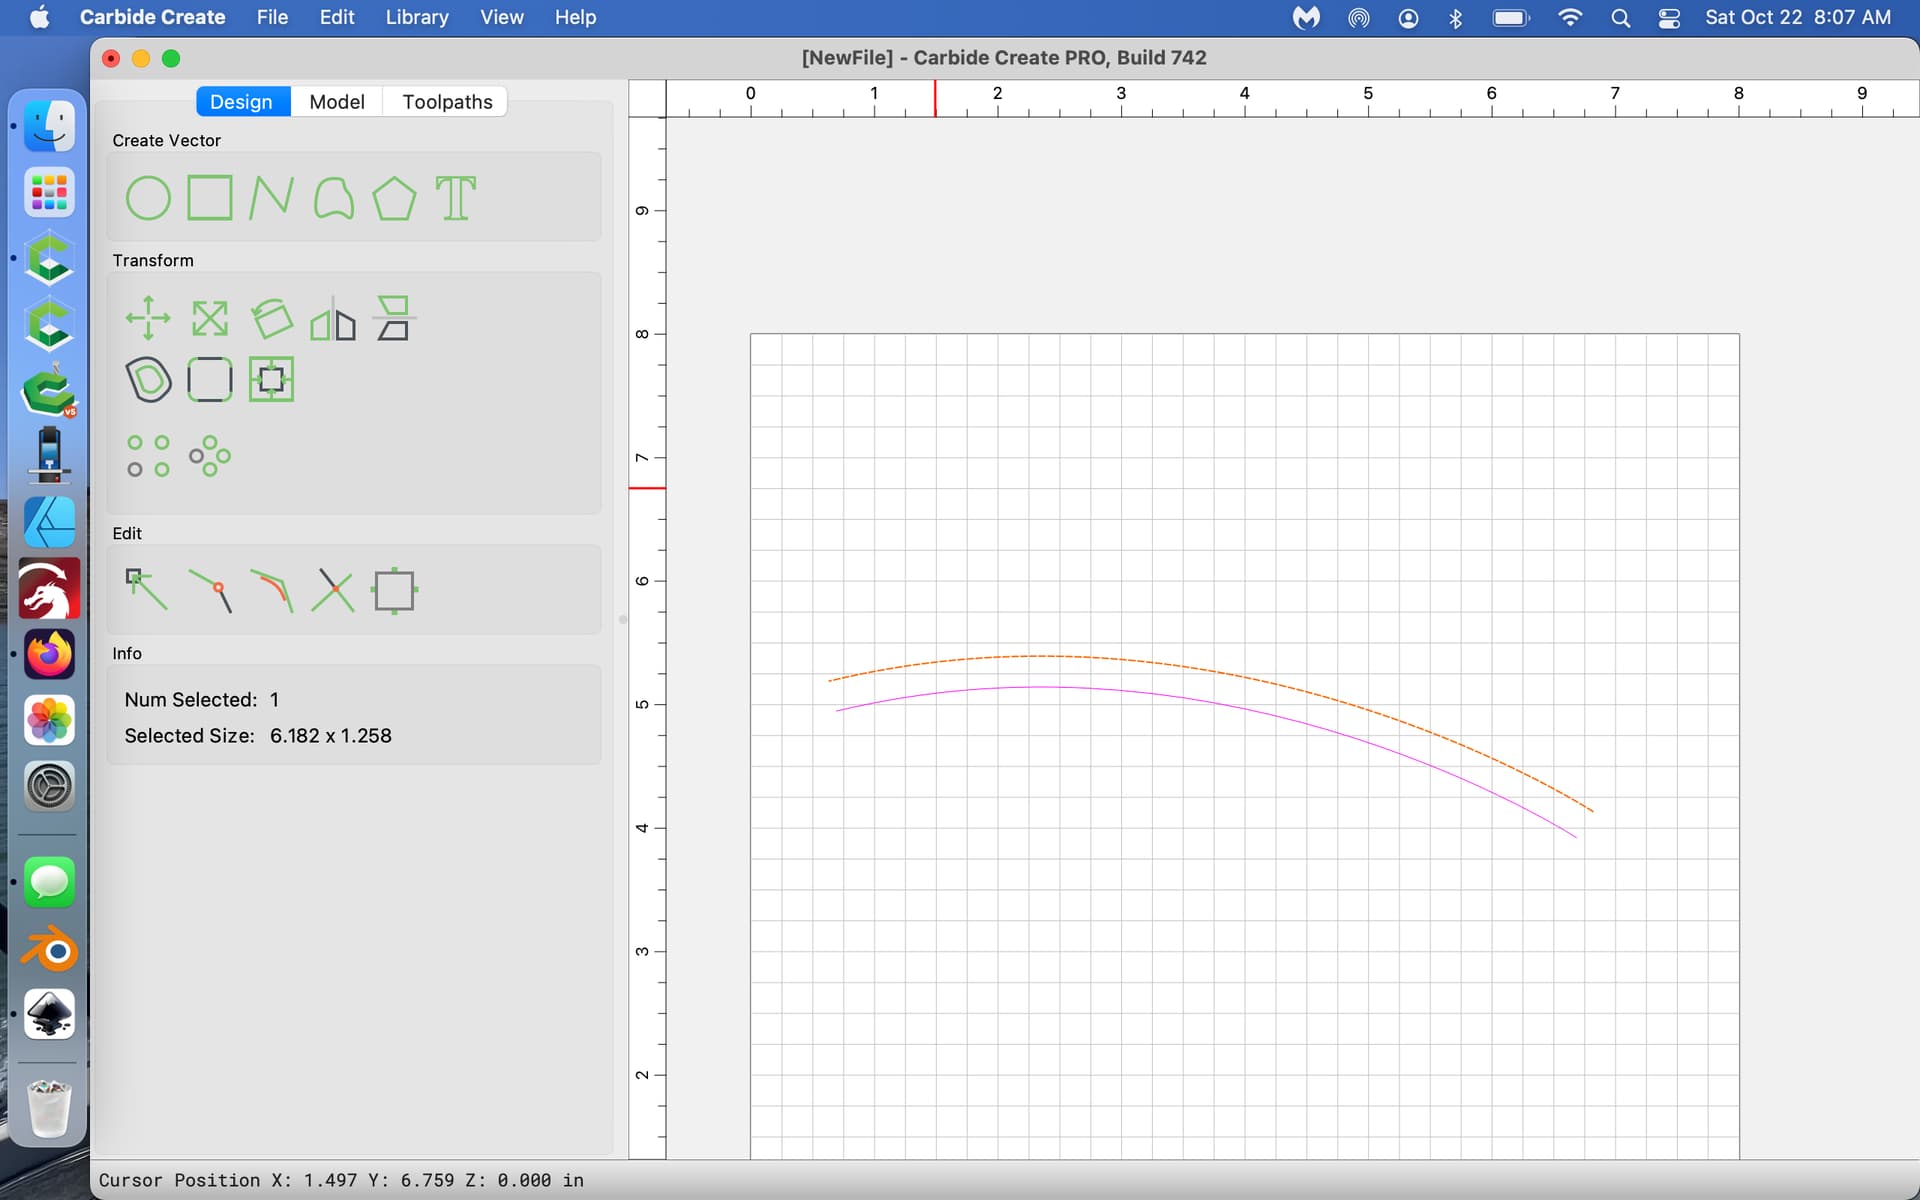
Task: Click the Malwarebytes menu bar icon
Action: (x=1306, y=17)
